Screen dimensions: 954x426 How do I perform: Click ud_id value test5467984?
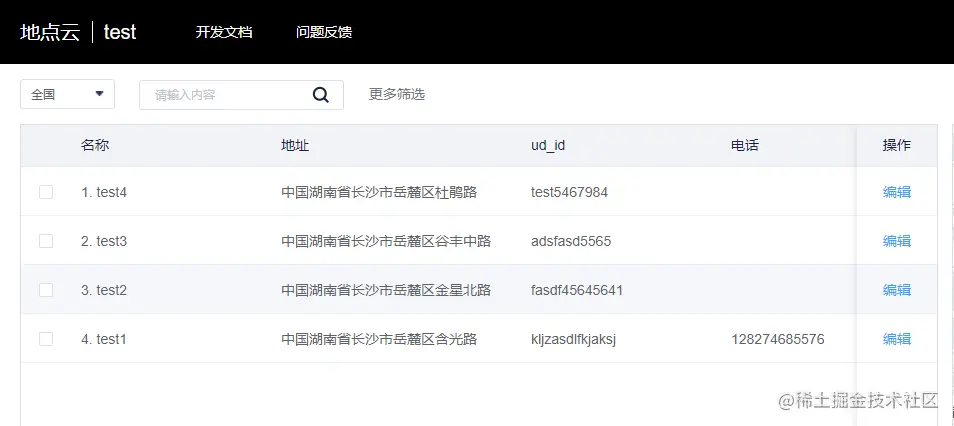pyautogui.click(x=569, y=192)
